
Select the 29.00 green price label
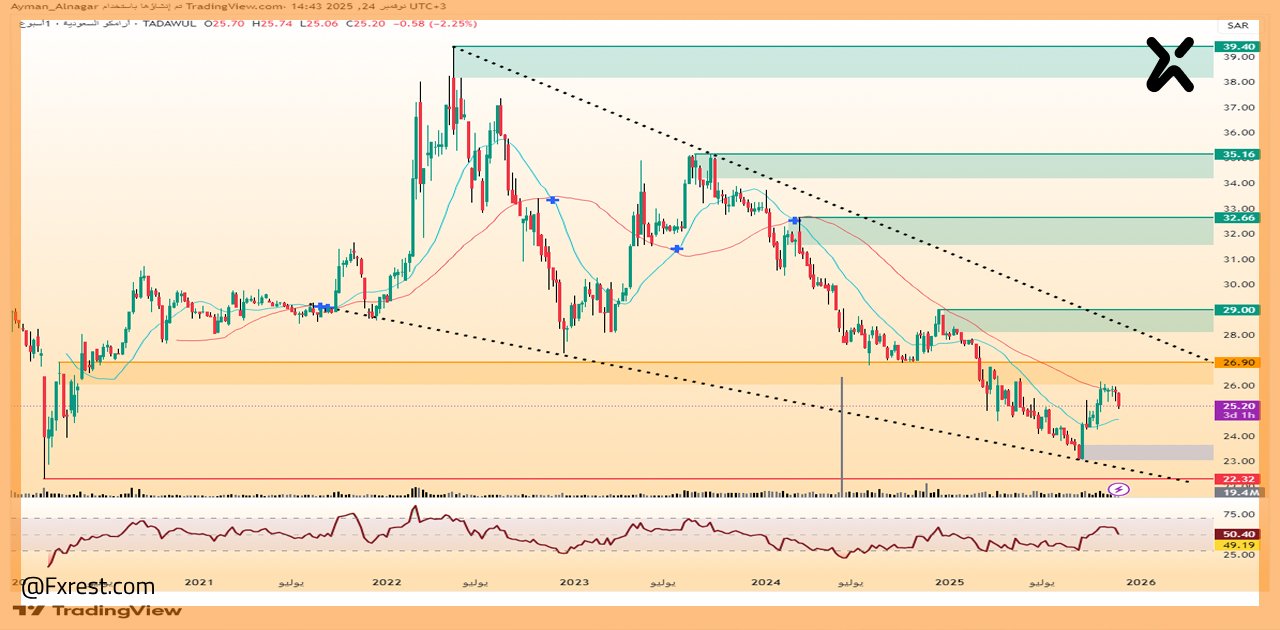coord(1236,310)
